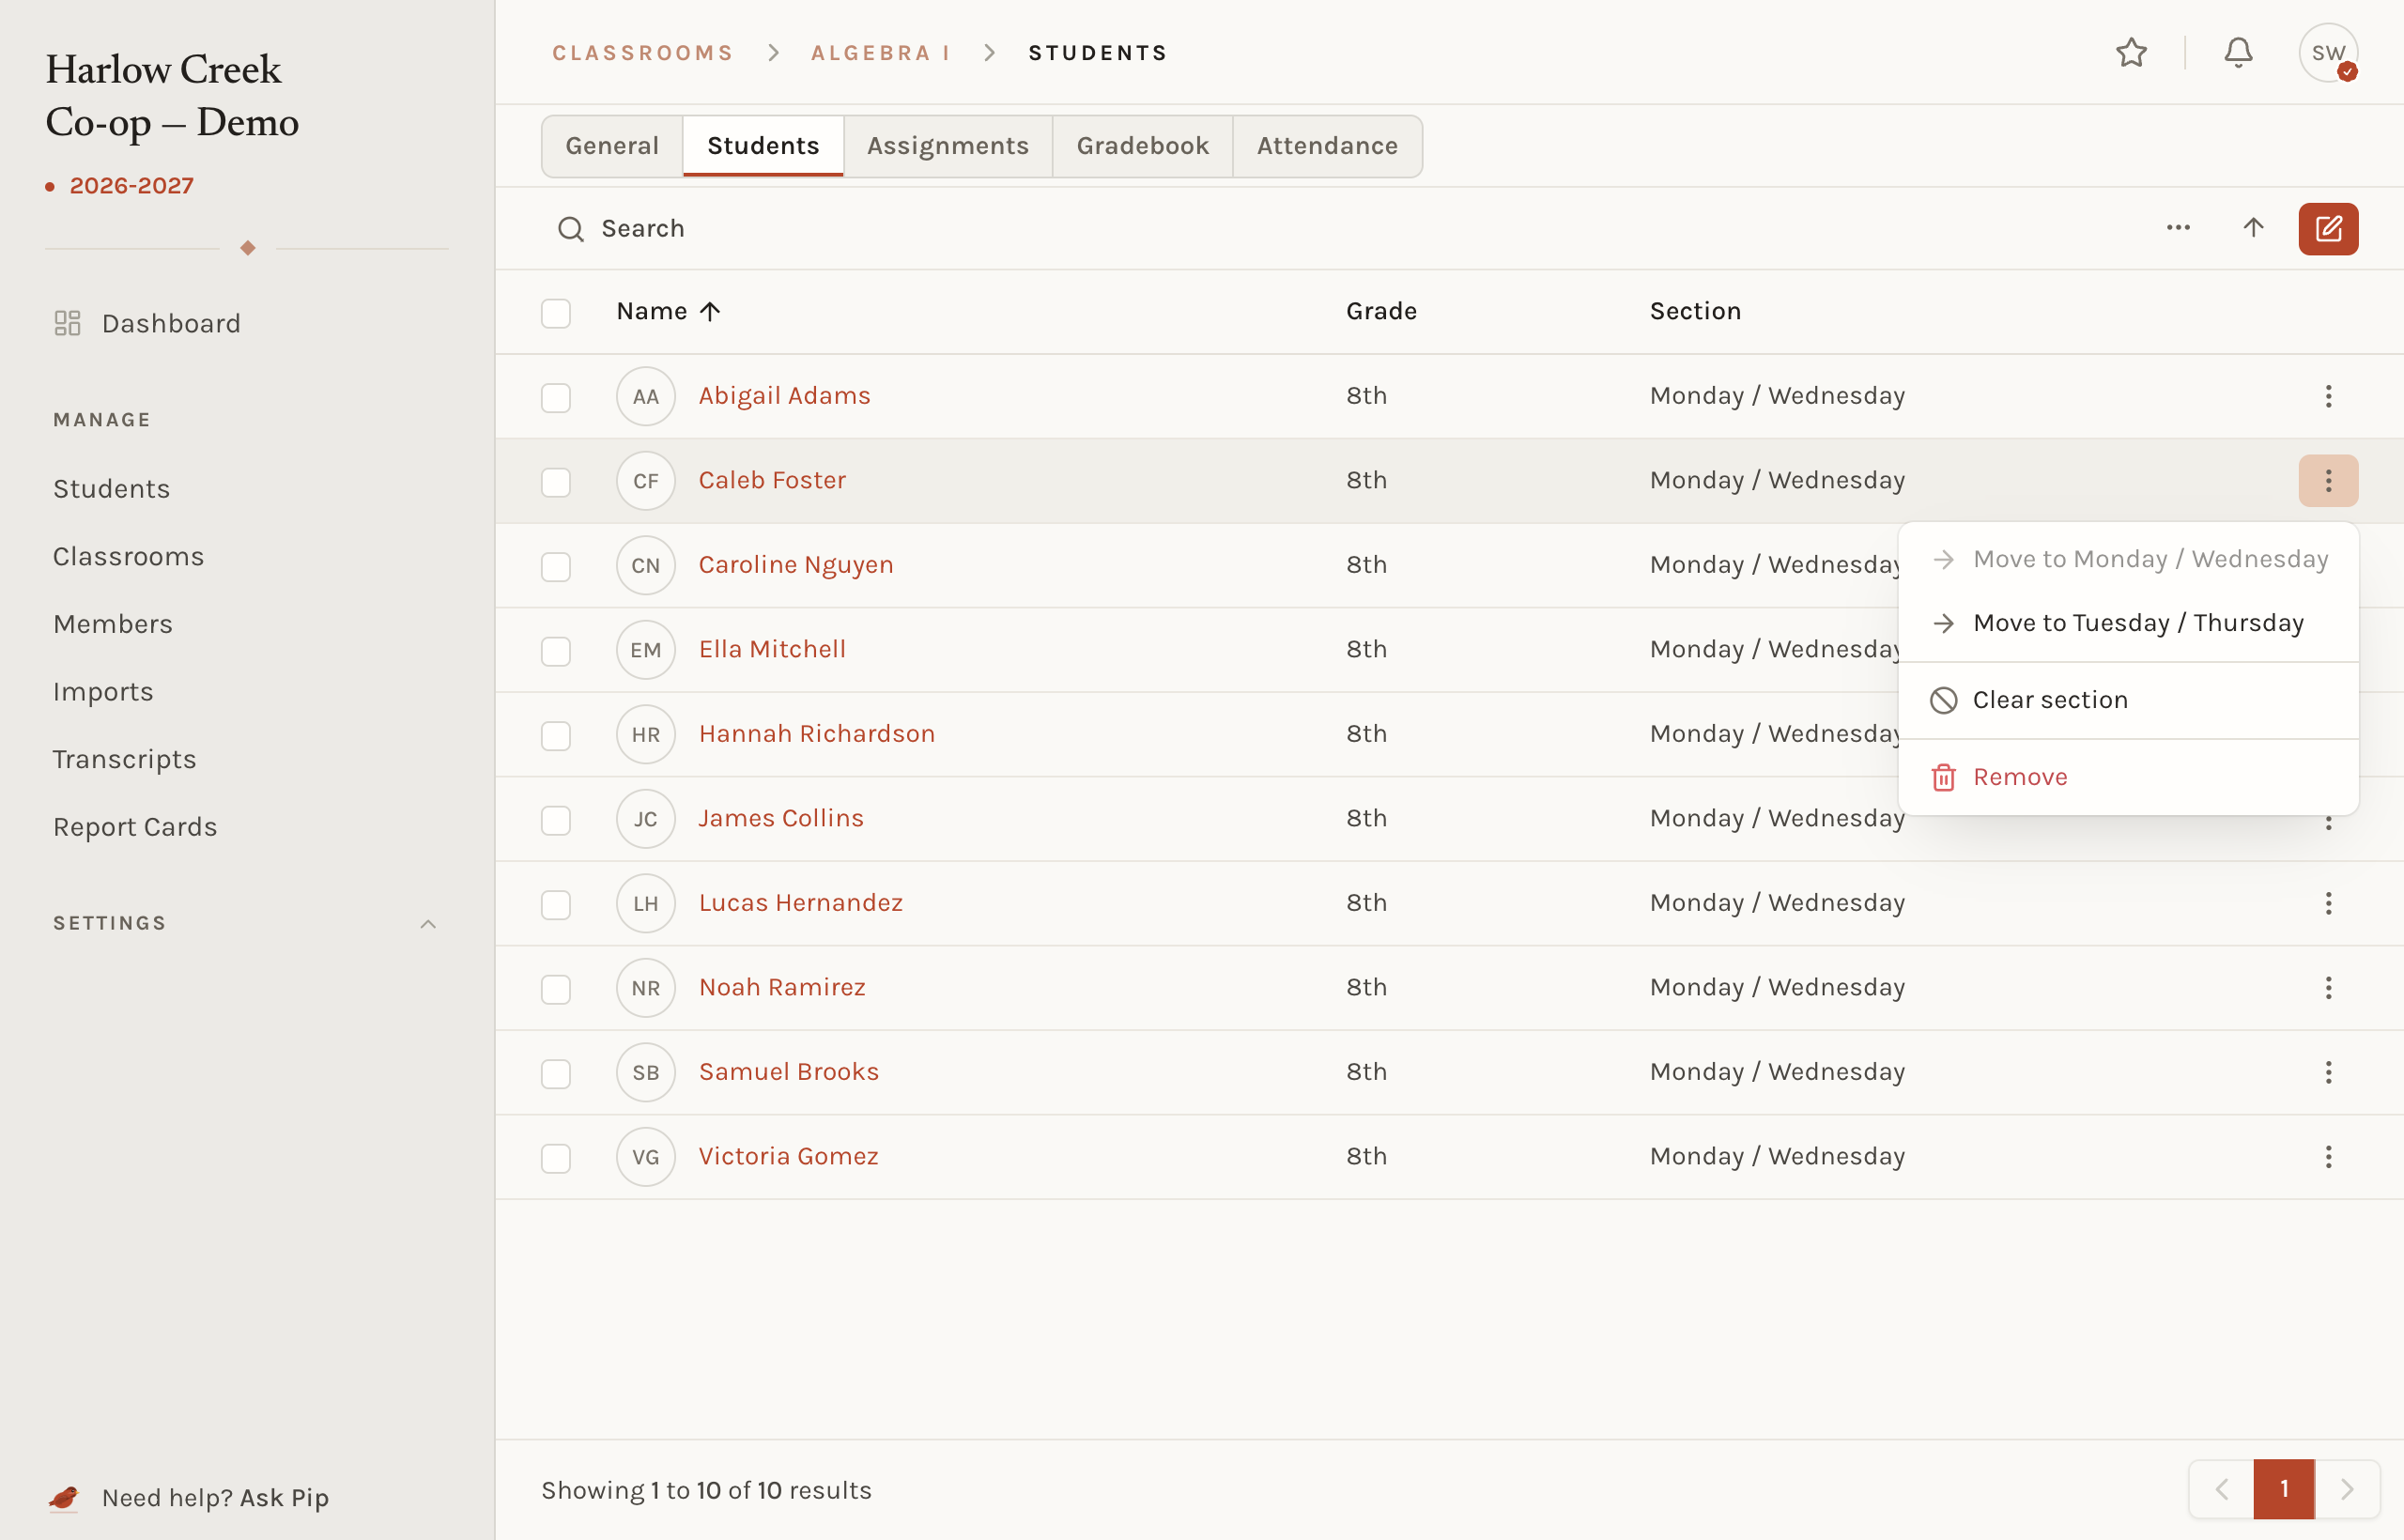Click page 1 pagination button
This screenshot has height=1540, width=2404.
[2284, 1489]
